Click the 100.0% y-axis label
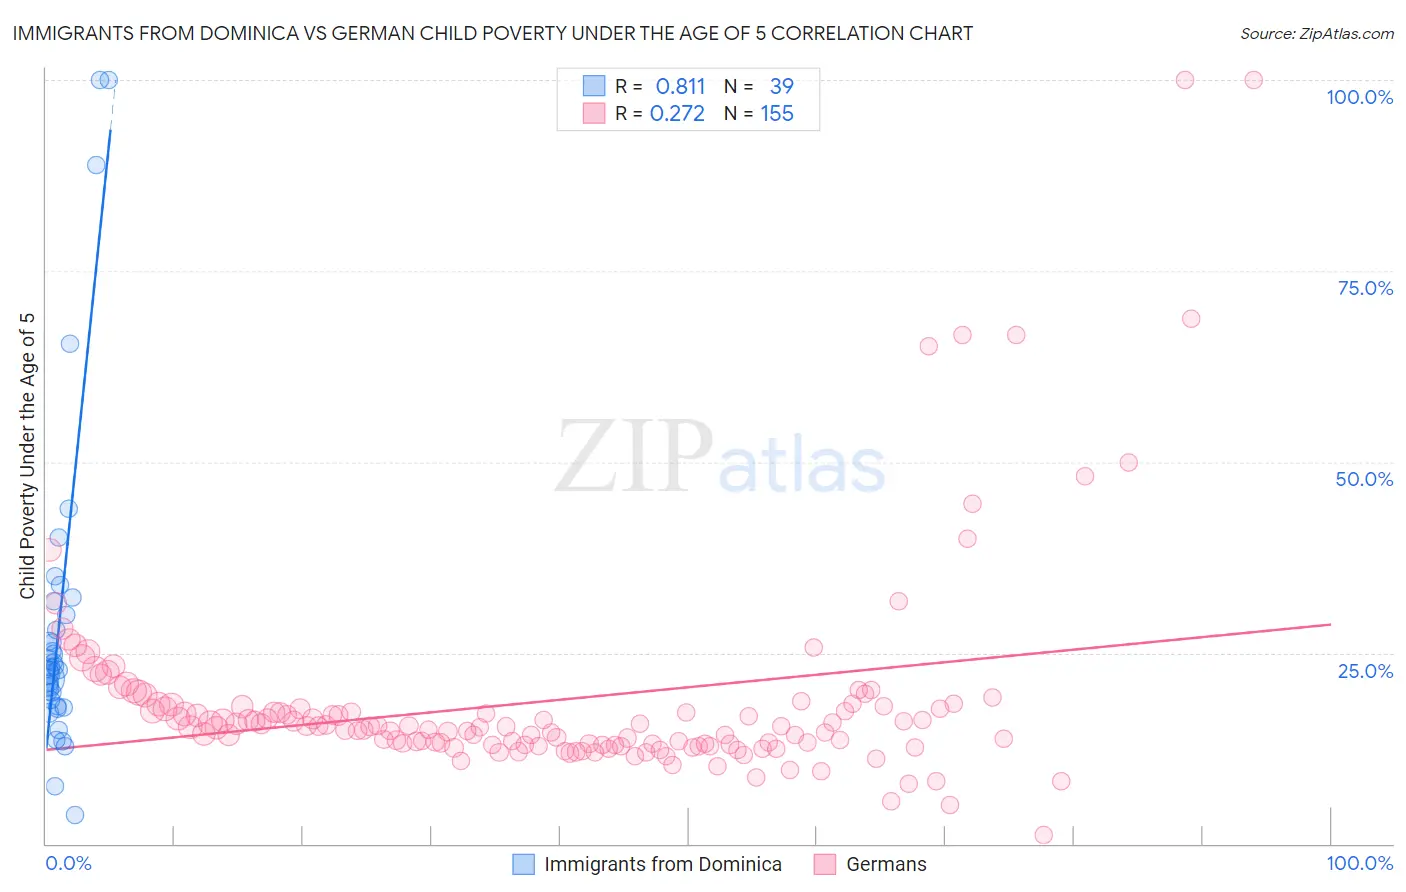Viewport: 1406px width, 892px height. coord(1360,97)
